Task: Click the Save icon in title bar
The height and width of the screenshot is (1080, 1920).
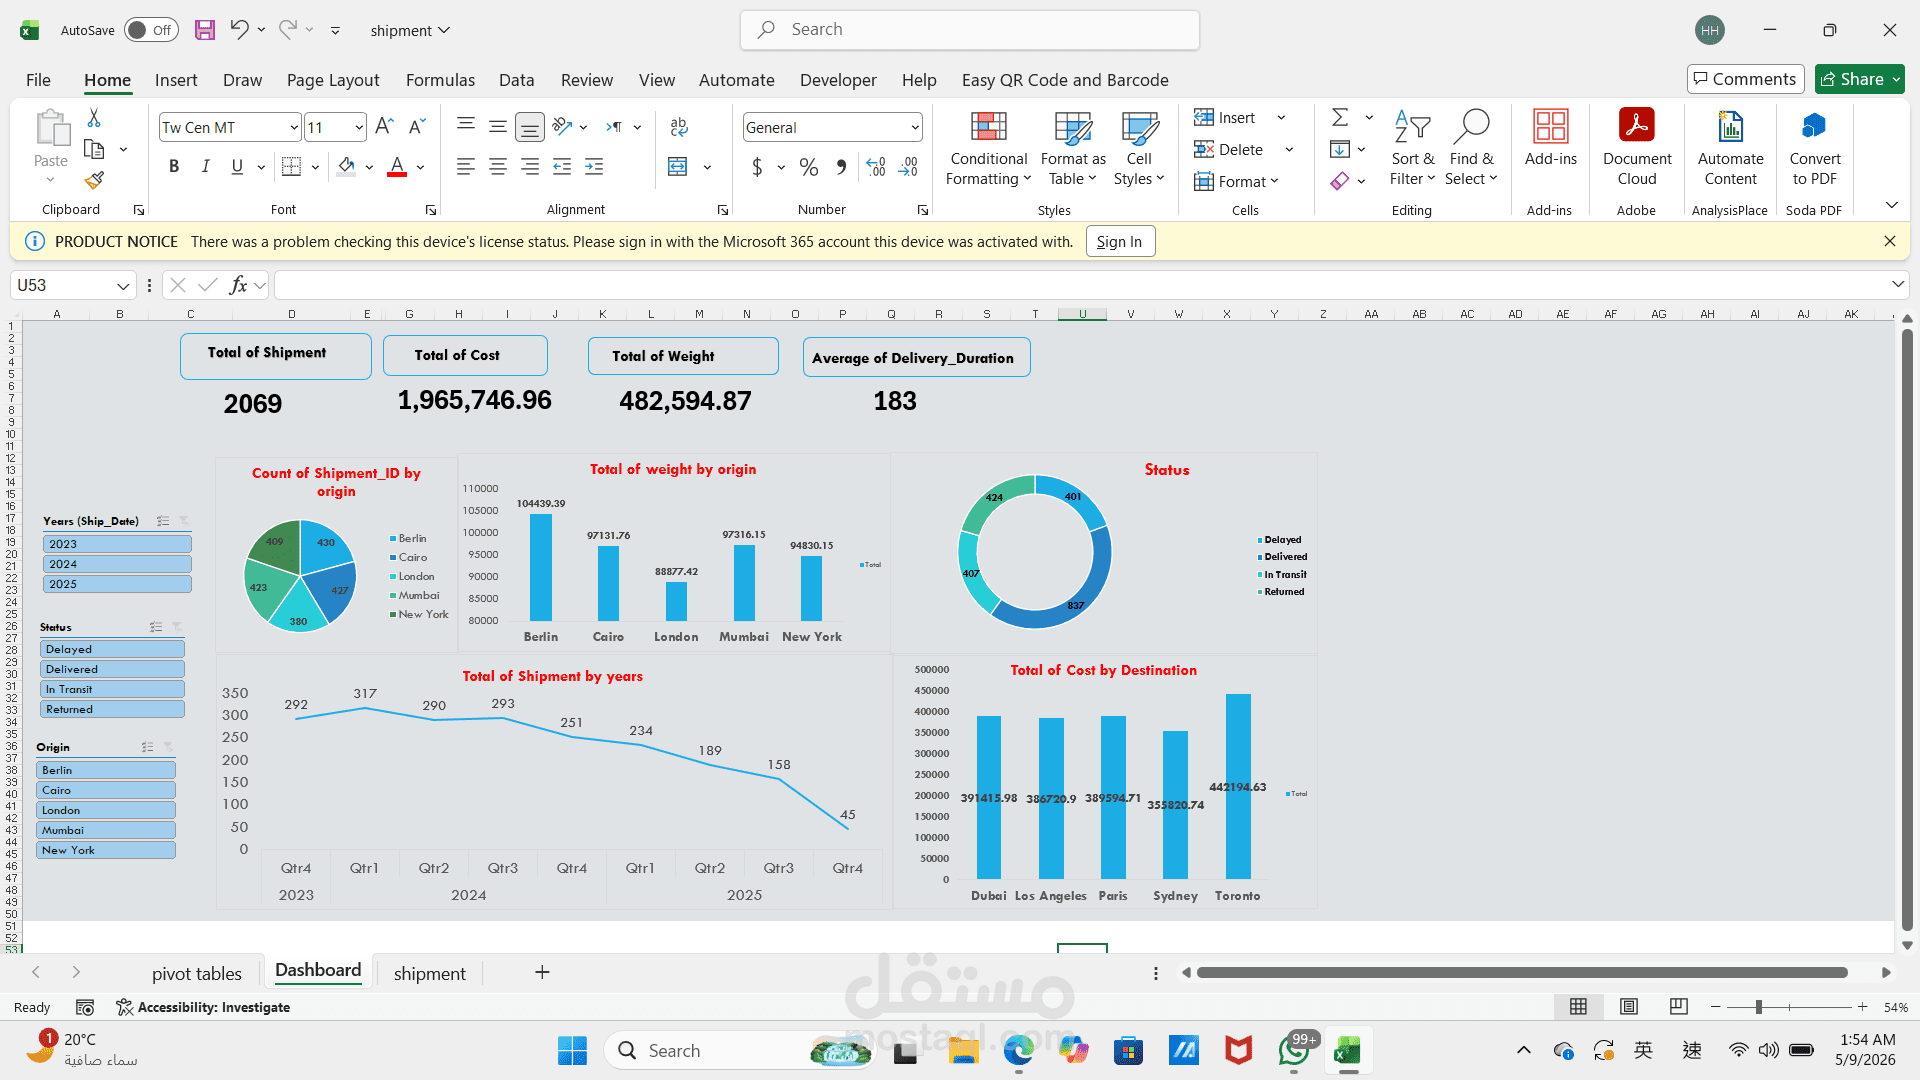Action: (205, 30)
